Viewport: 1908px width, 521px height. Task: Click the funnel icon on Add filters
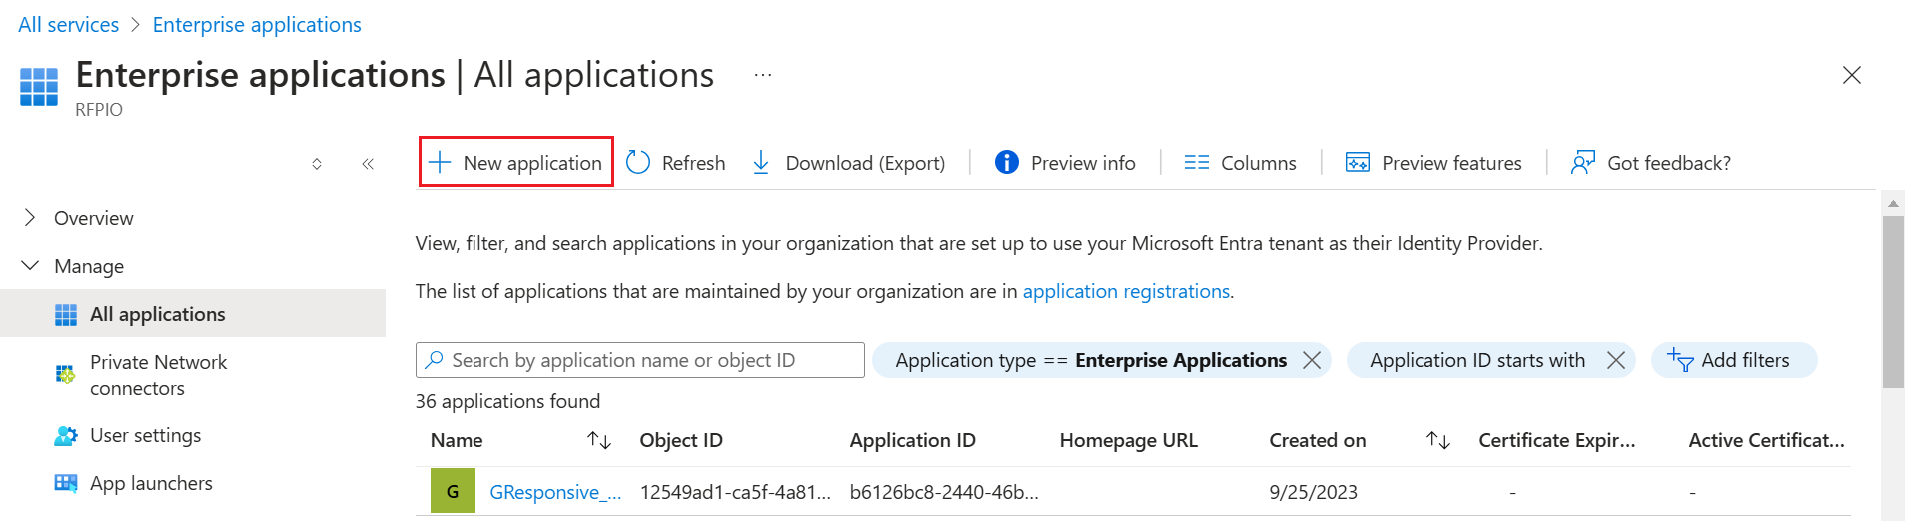click(1680, 360)
